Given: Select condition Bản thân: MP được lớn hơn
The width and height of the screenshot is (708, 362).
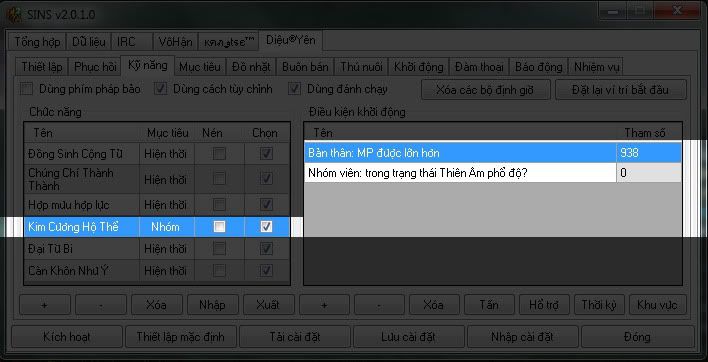Looking at the screenshot, I should coord(460,153).
